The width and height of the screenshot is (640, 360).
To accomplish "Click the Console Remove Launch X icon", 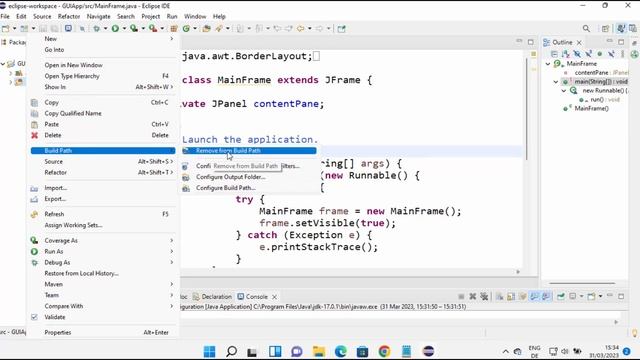I will click(x=473, y=297).
